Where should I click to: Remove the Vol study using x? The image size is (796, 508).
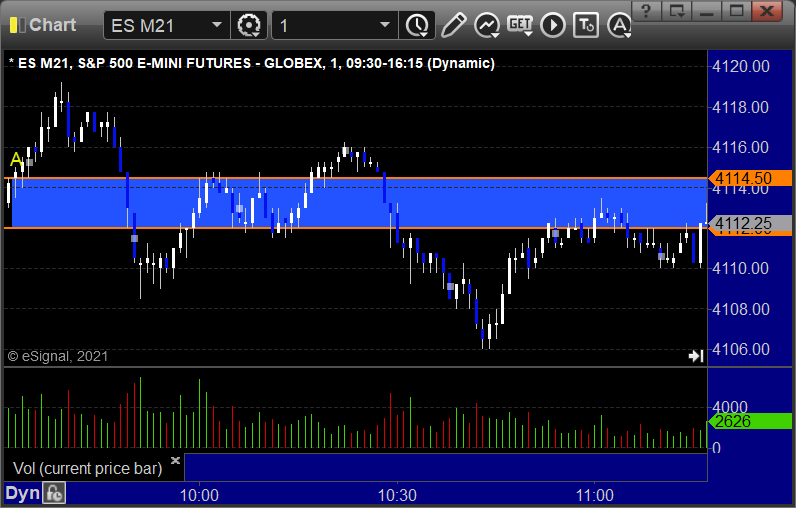[x=175, y=460]
